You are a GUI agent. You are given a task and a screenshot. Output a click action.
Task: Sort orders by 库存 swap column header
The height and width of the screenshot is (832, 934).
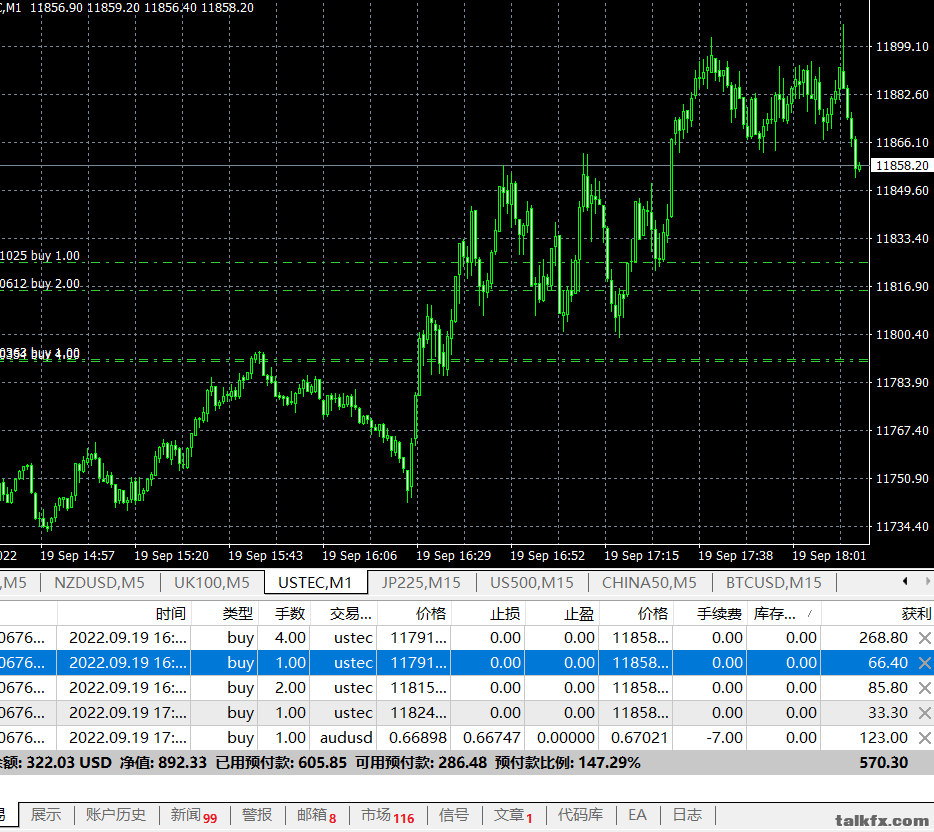pyautogui.click(x=784, y=613)
